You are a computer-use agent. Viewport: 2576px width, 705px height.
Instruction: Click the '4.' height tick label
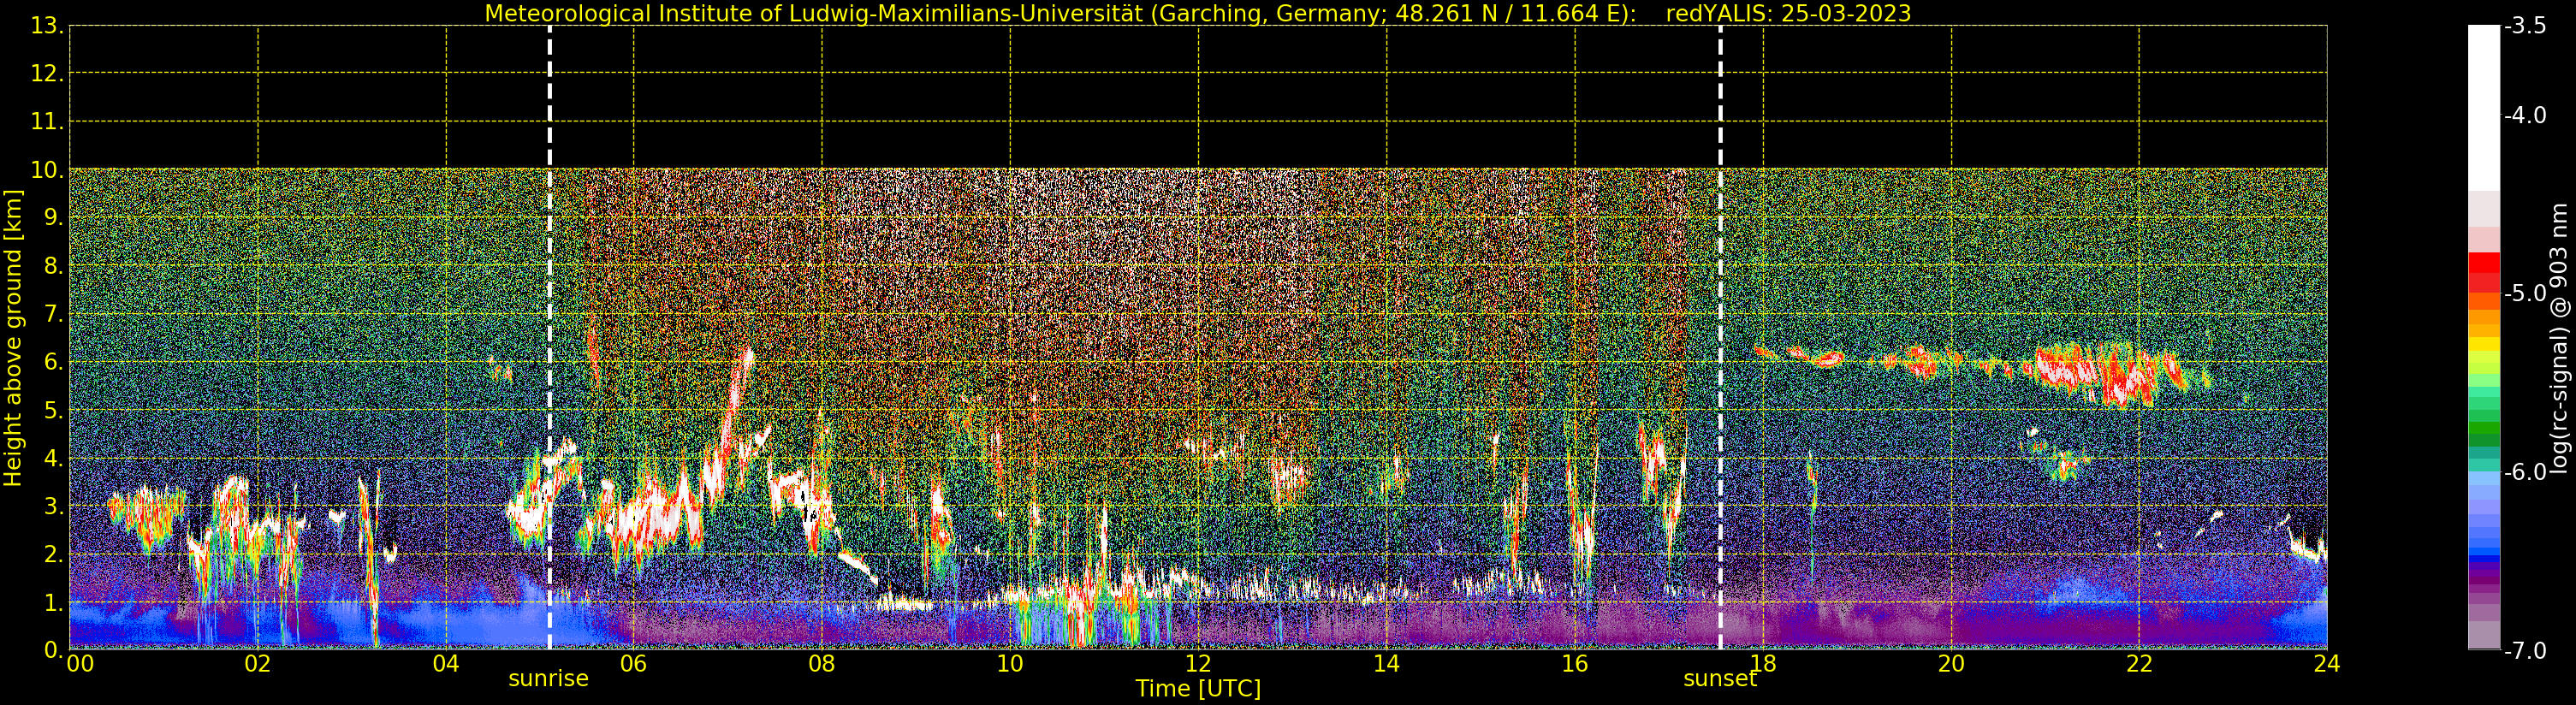point(53,458)
